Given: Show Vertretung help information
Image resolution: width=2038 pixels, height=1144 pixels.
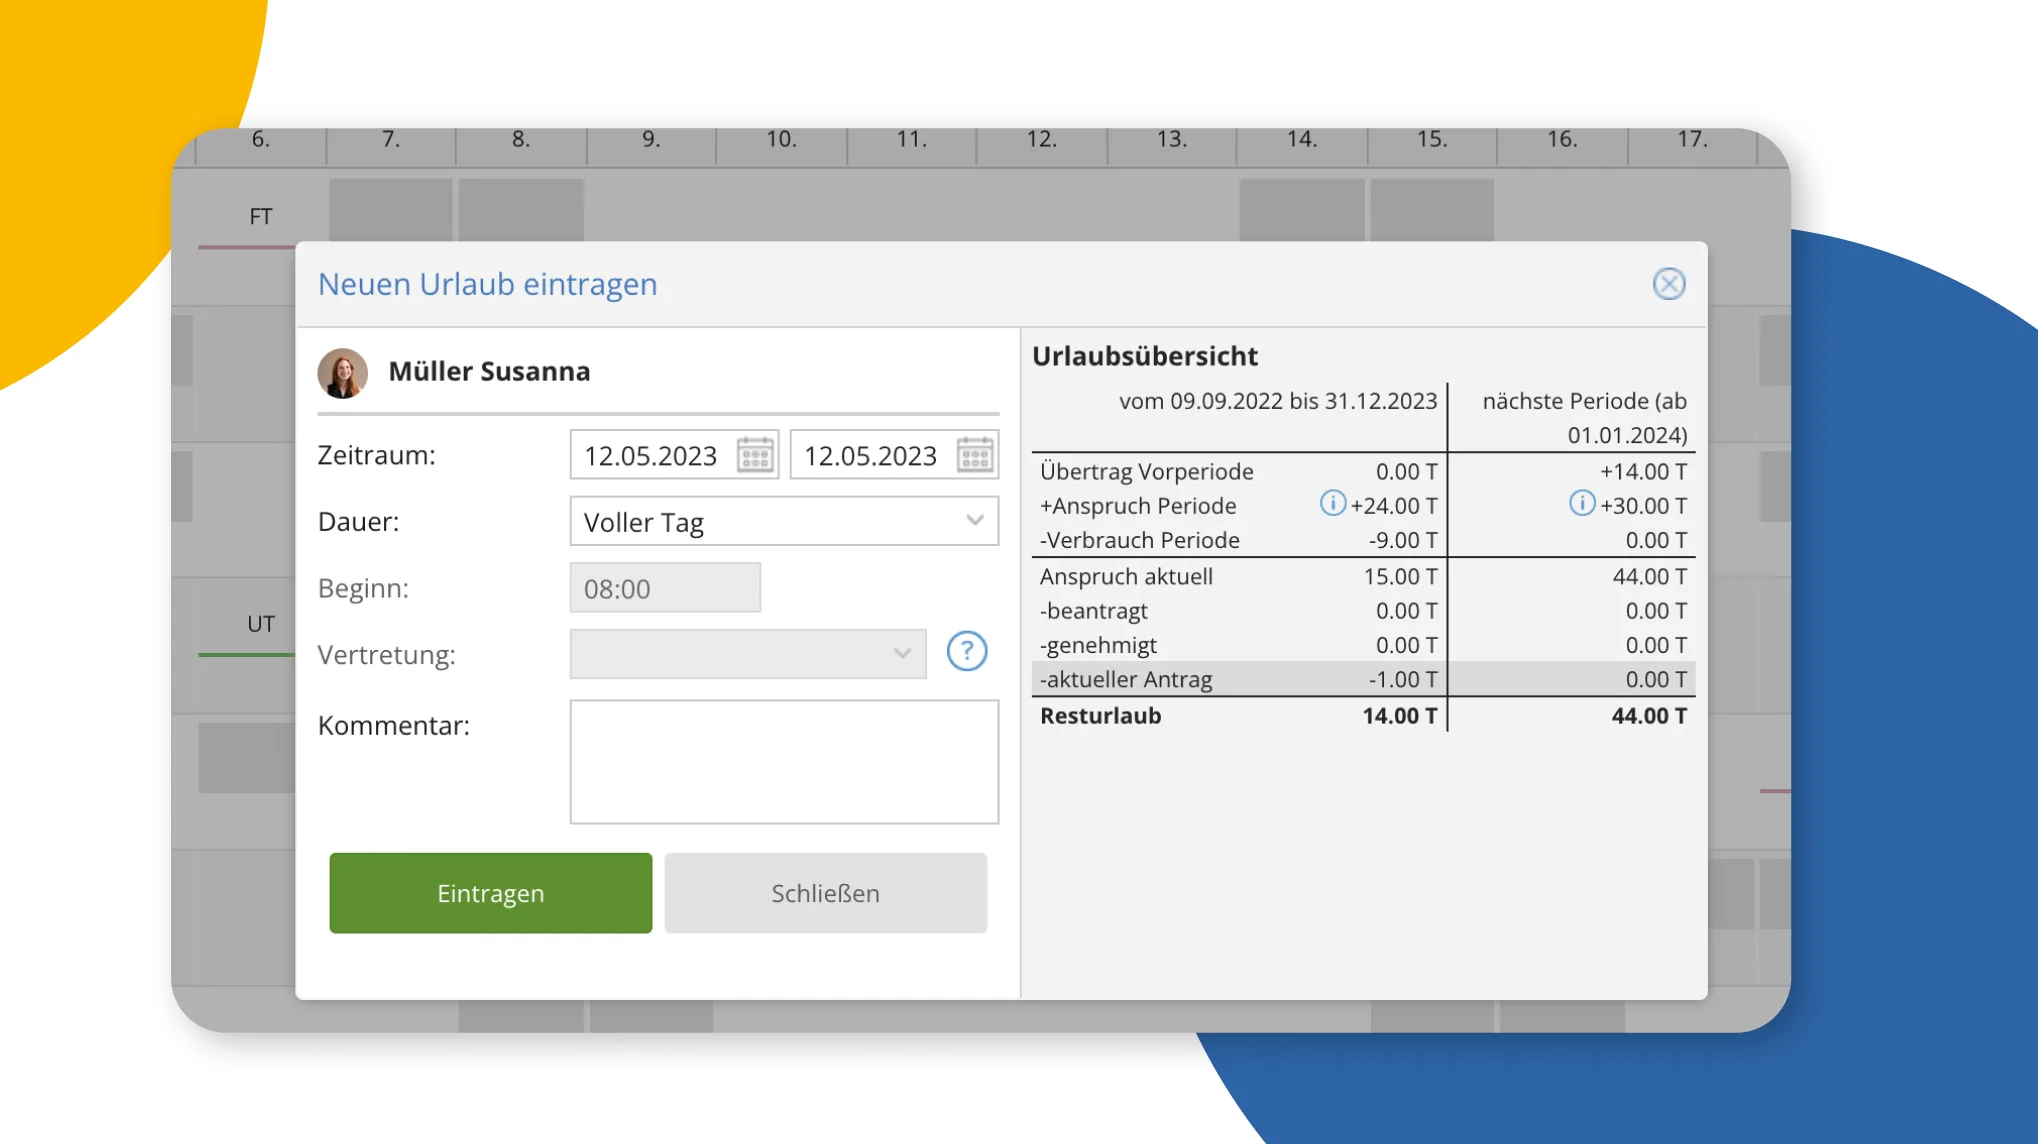Looking at the screenshot, I should pos(967,652).
